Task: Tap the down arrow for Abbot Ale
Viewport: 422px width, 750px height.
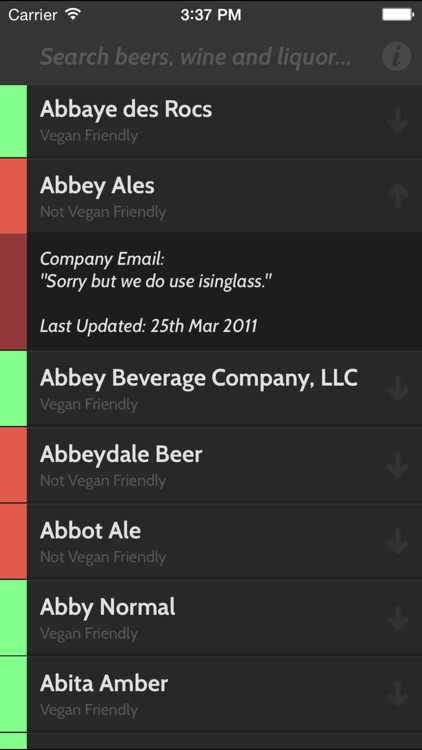Action: (398, 541)
